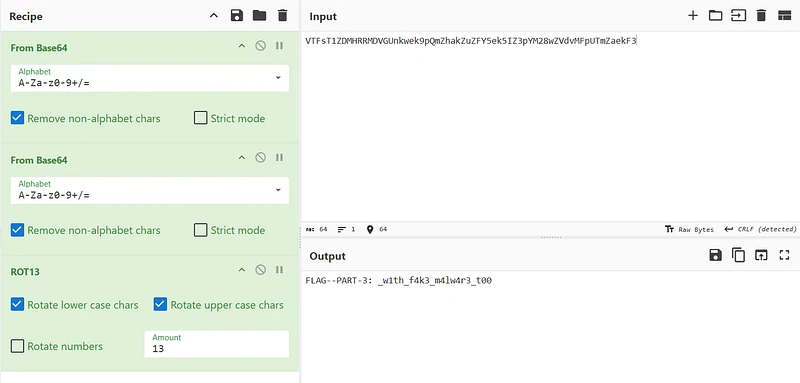The width and height of the screenshot is (800, 383).
Task: Reset pane layout icon in Input header
Action: 784,16
